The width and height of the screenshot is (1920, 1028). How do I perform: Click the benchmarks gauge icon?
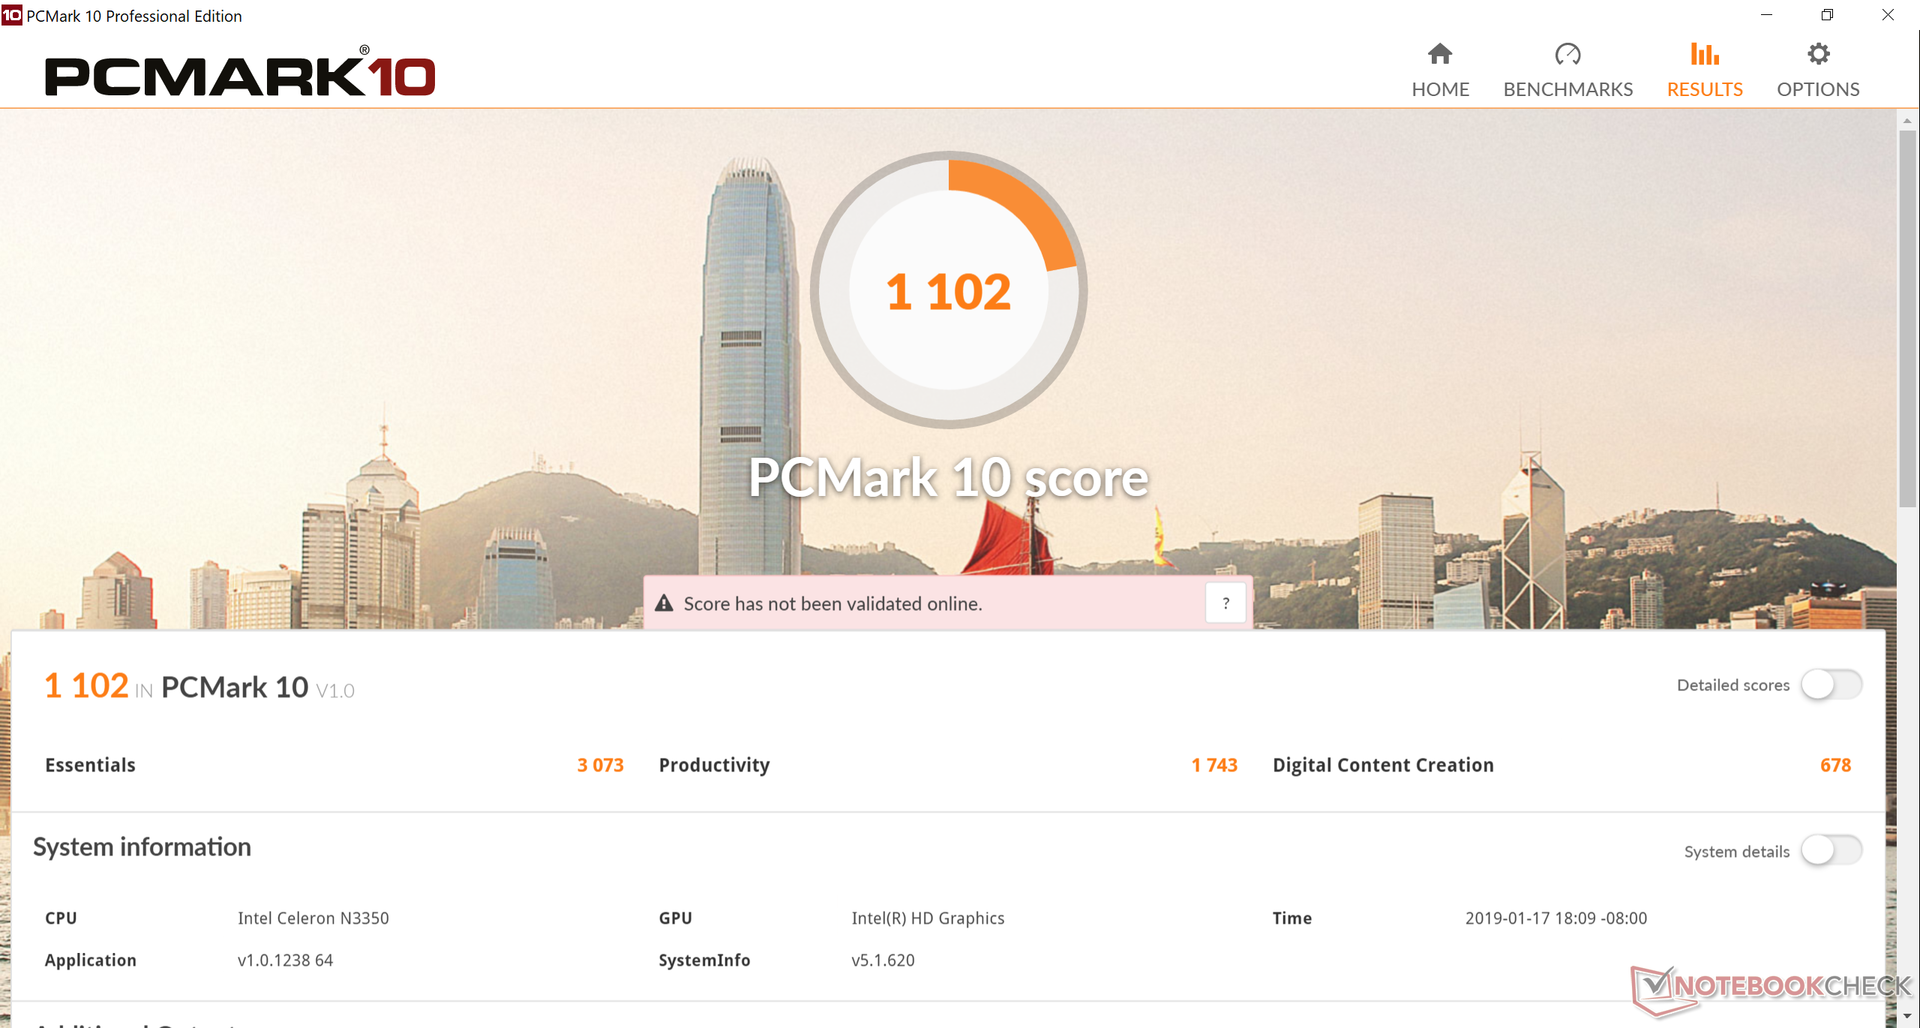point(1568,54)
